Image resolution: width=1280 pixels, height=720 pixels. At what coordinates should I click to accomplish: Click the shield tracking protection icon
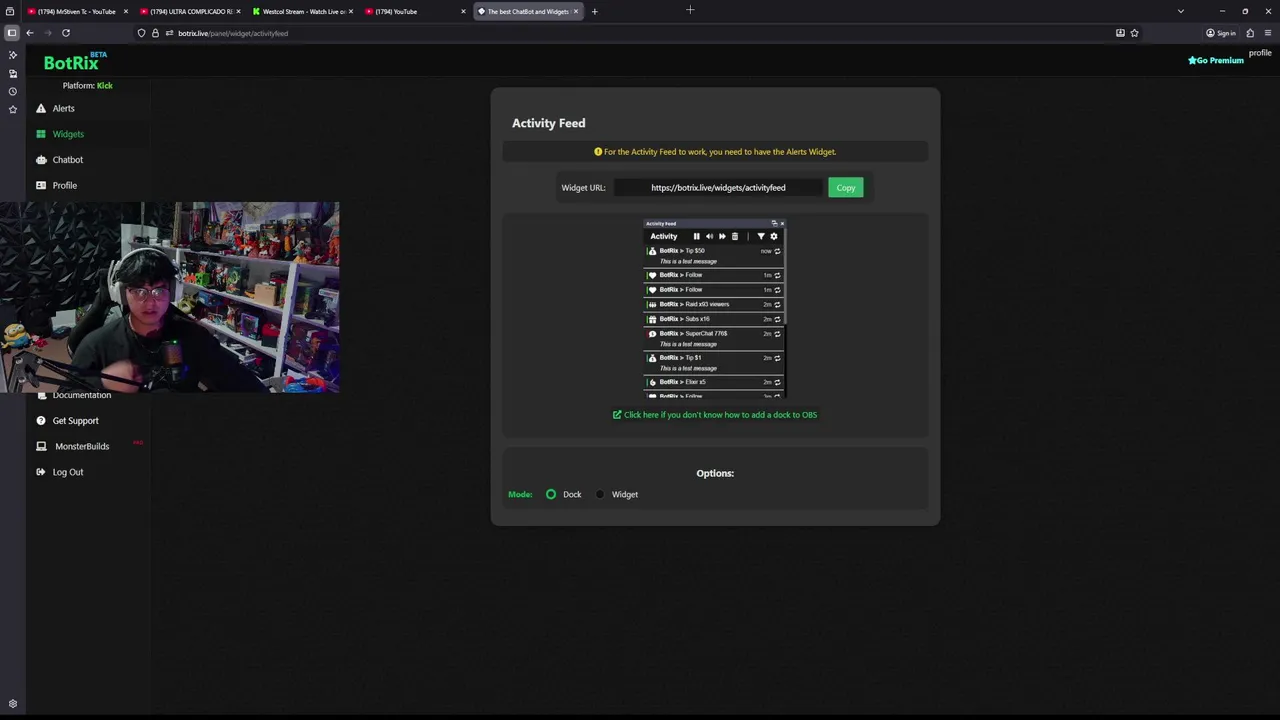point(141,33)
